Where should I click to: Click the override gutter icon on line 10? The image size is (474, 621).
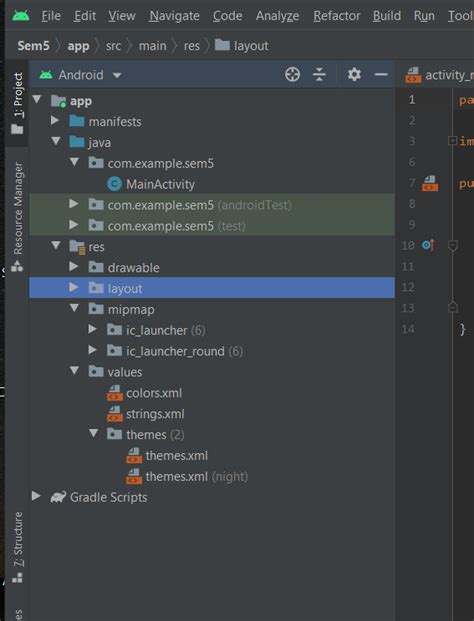pos(428,246)
